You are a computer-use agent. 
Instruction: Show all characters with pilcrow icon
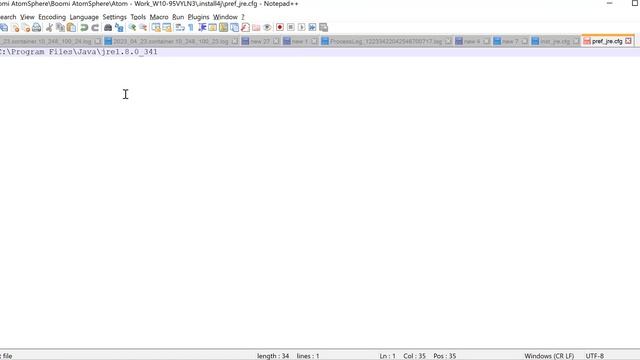(191, 27)
